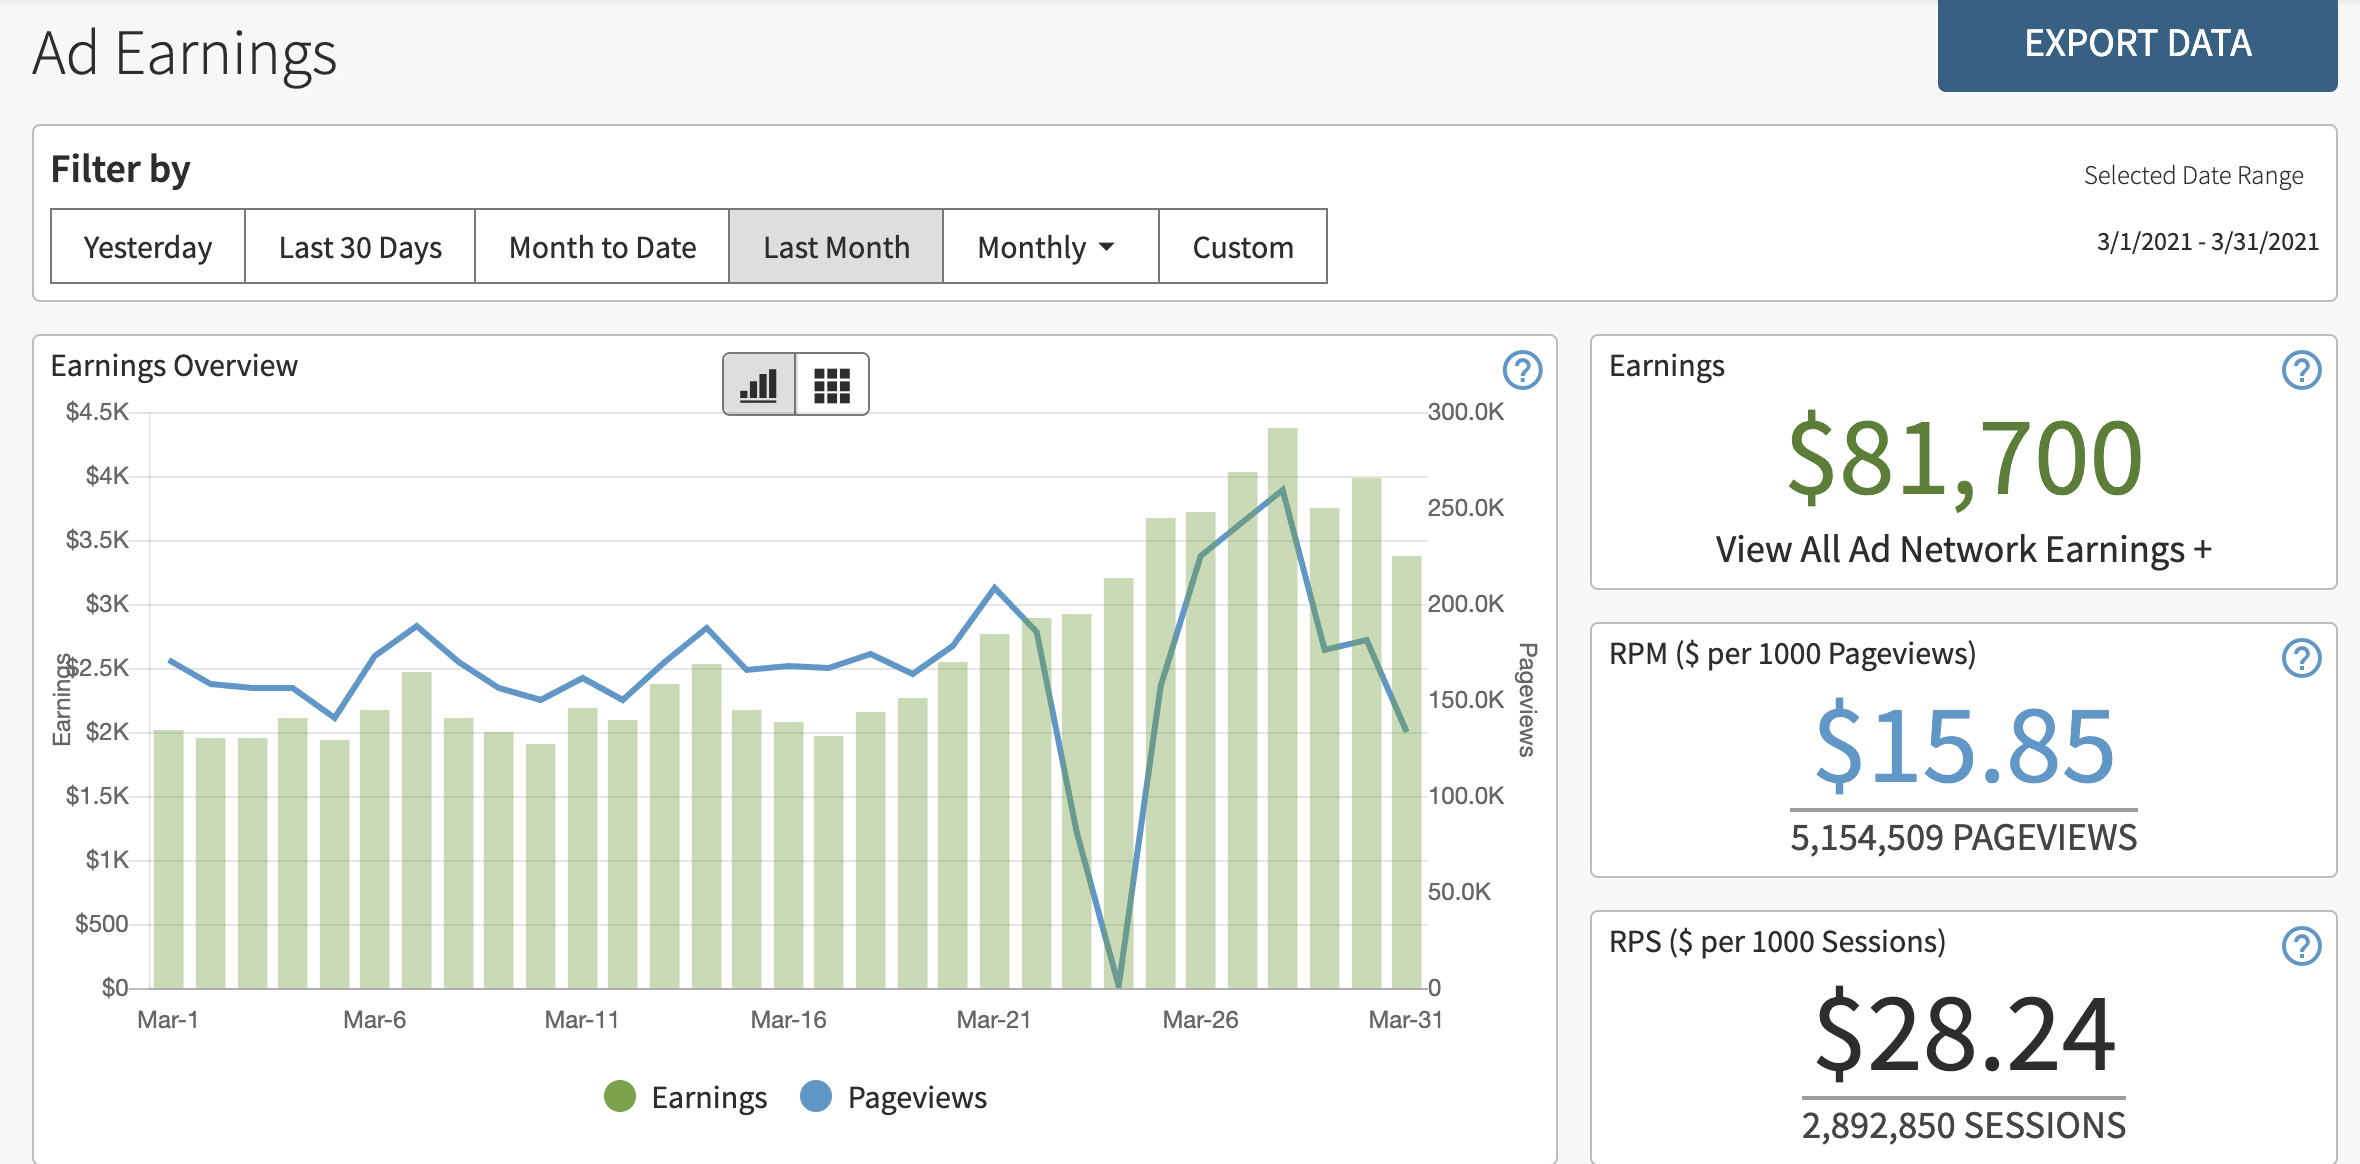Image resolution: width=2360 pixels, height=1164 pixels.
Task: Expand View All Ad Network Earnings
Action: [1963, 550]
